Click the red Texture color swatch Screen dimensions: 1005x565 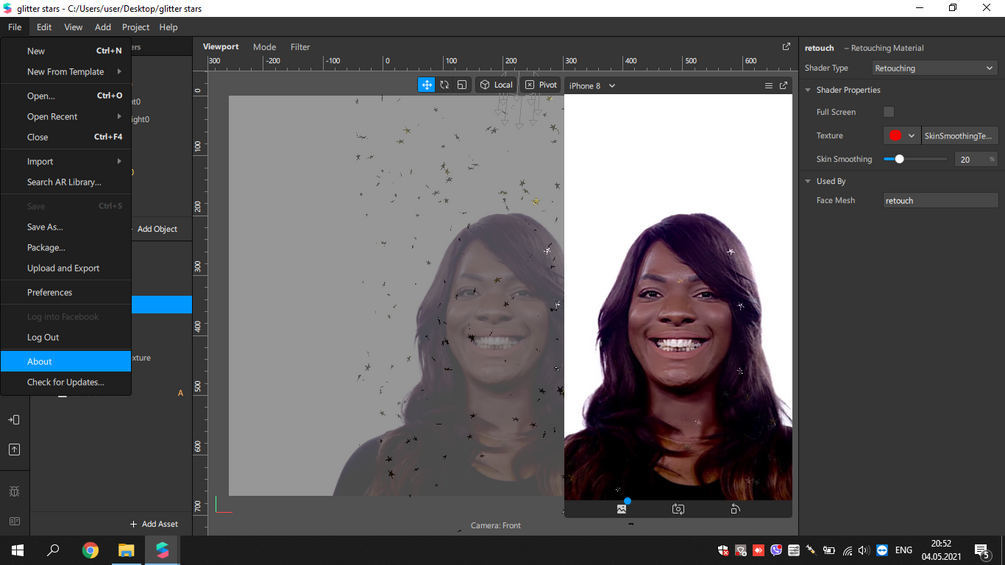point(895,136)
